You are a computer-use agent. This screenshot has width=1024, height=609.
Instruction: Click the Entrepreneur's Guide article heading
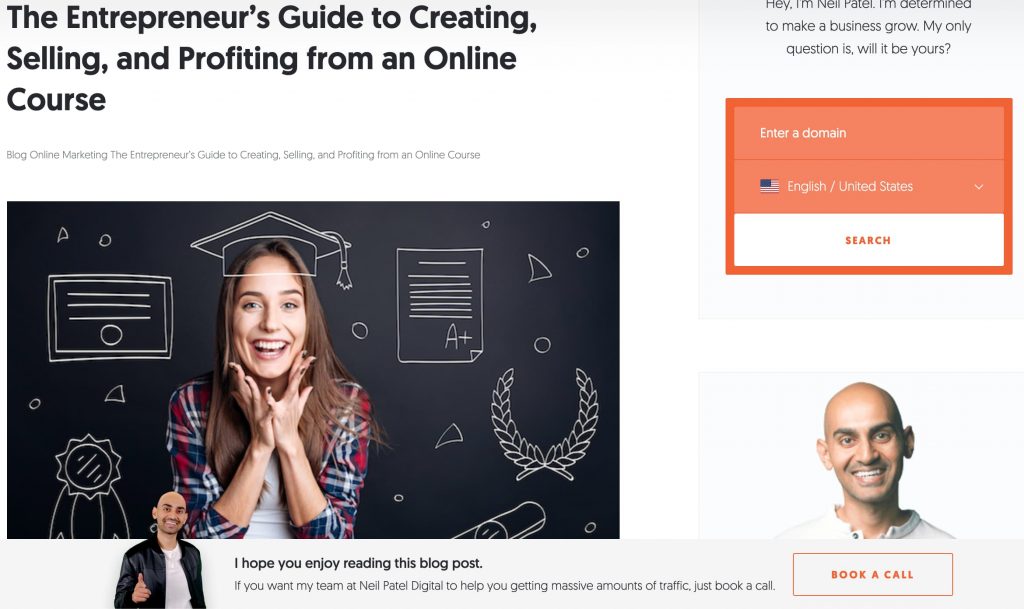pyautogui.click(x=272, y=59)
